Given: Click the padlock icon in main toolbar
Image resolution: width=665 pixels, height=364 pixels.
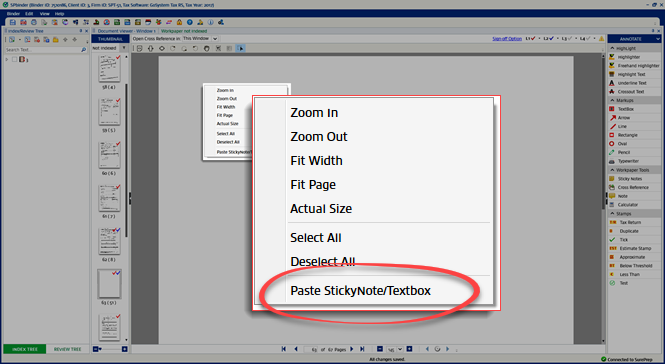Looking at the screenshot, I should [x=179, y=22].
